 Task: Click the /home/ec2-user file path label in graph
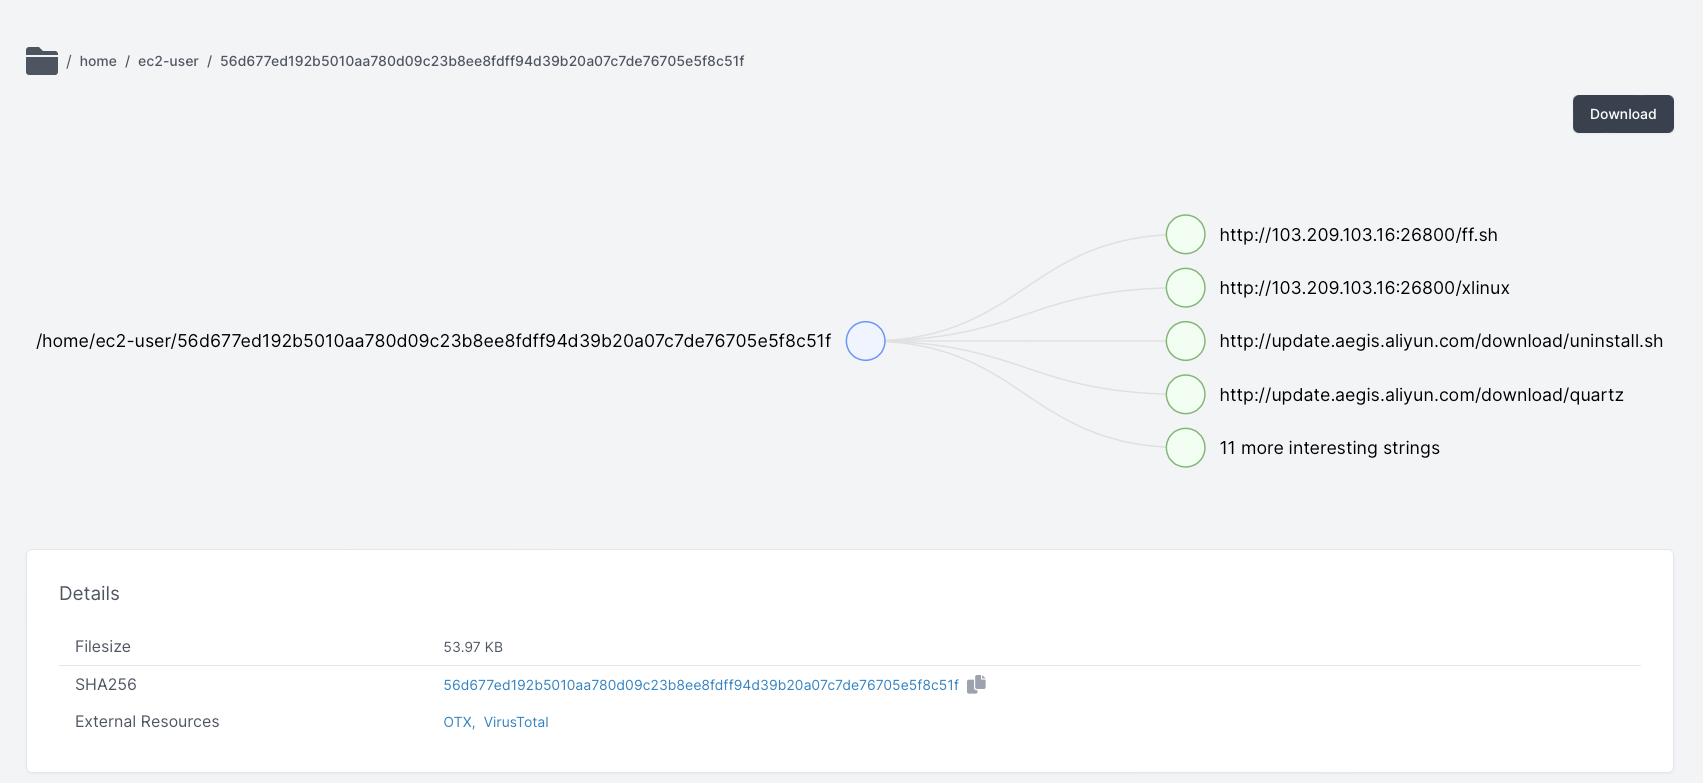[x=433, y=341]
